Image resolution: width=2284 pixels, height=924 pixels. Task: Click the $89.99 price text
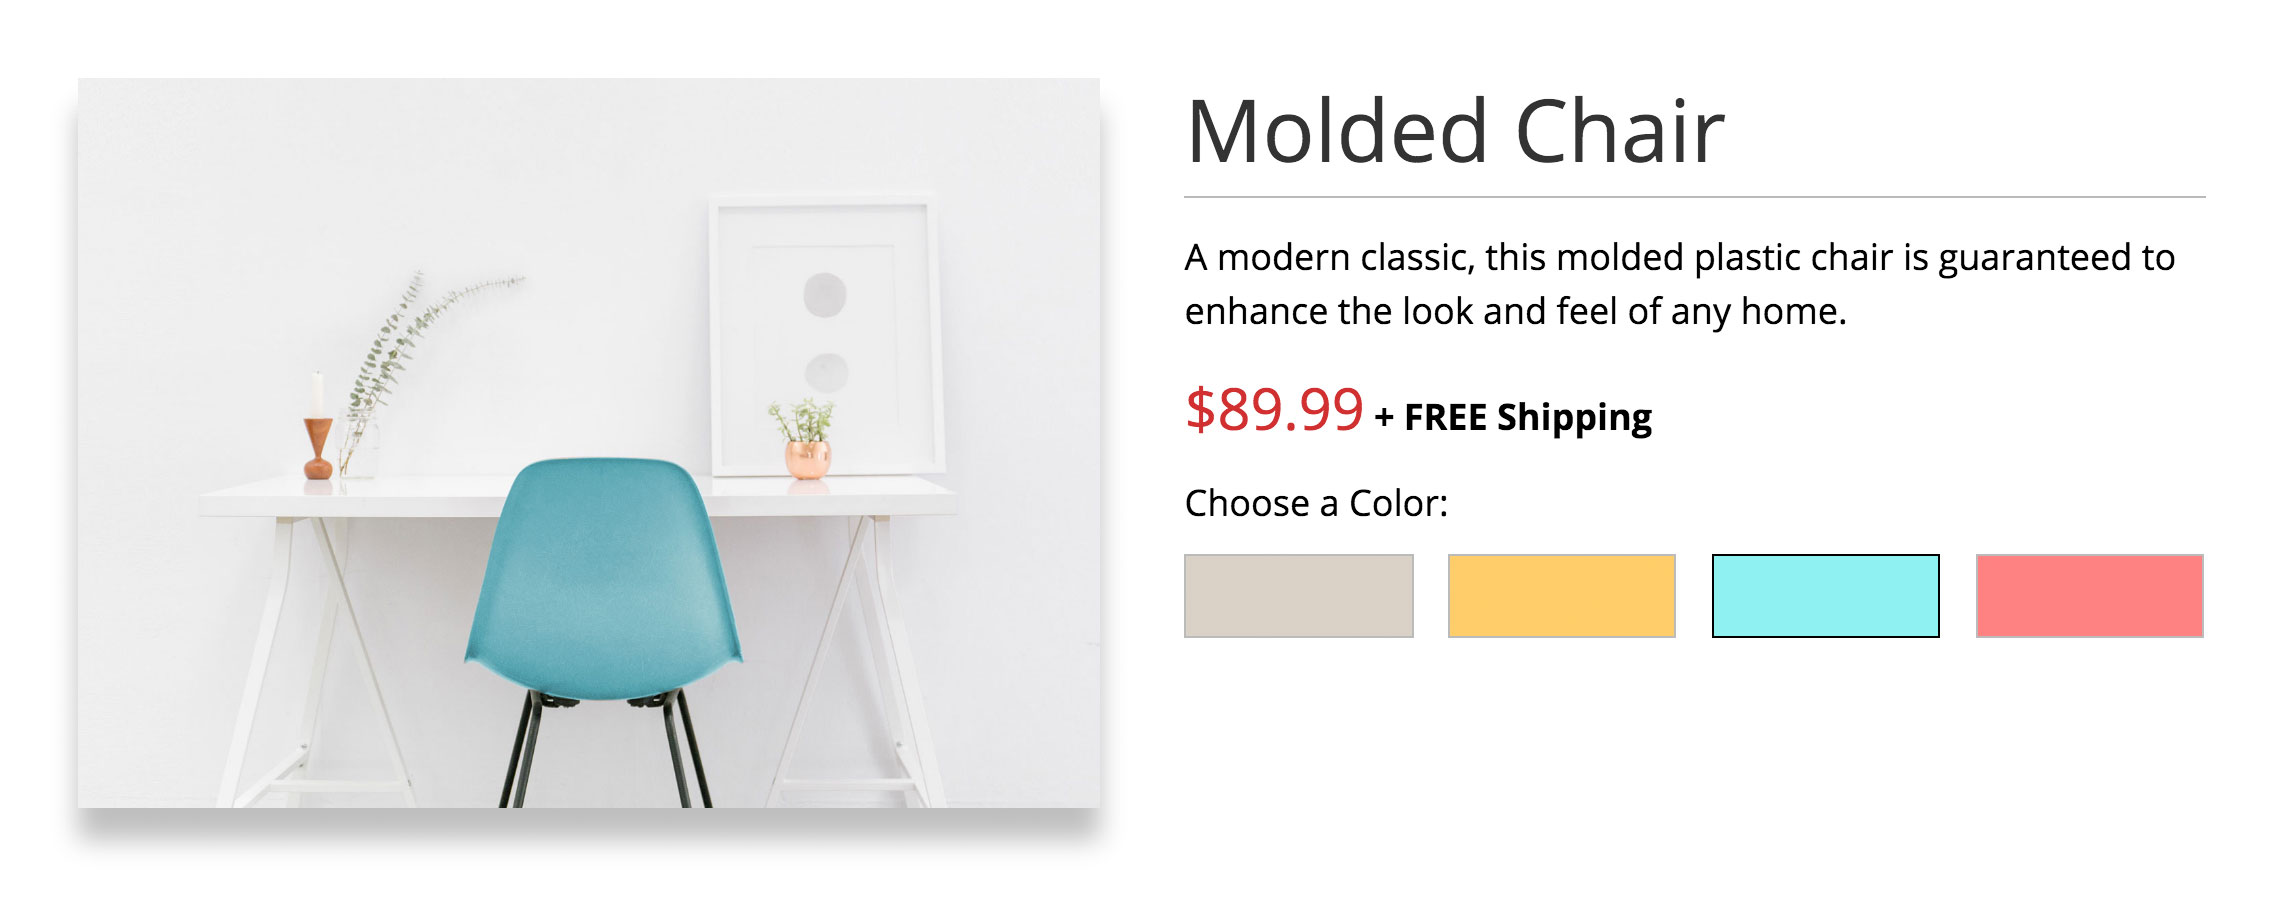1274,410
